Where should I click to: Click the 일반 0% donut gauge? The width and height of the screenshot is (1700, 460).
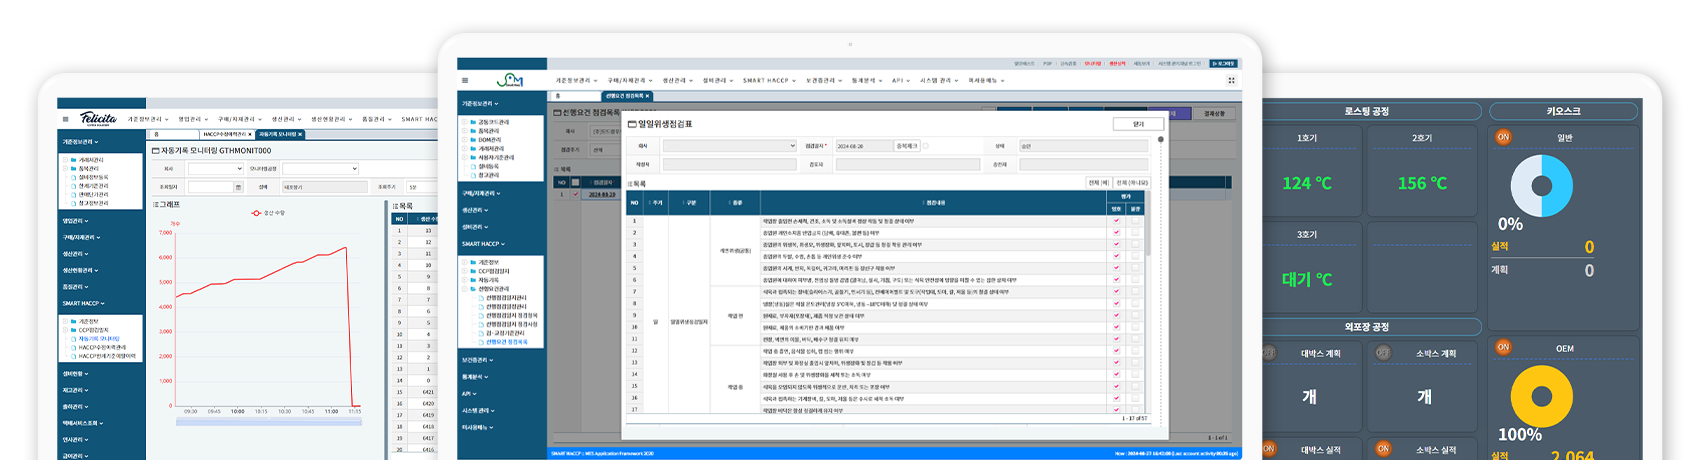tap(1542, 186)
